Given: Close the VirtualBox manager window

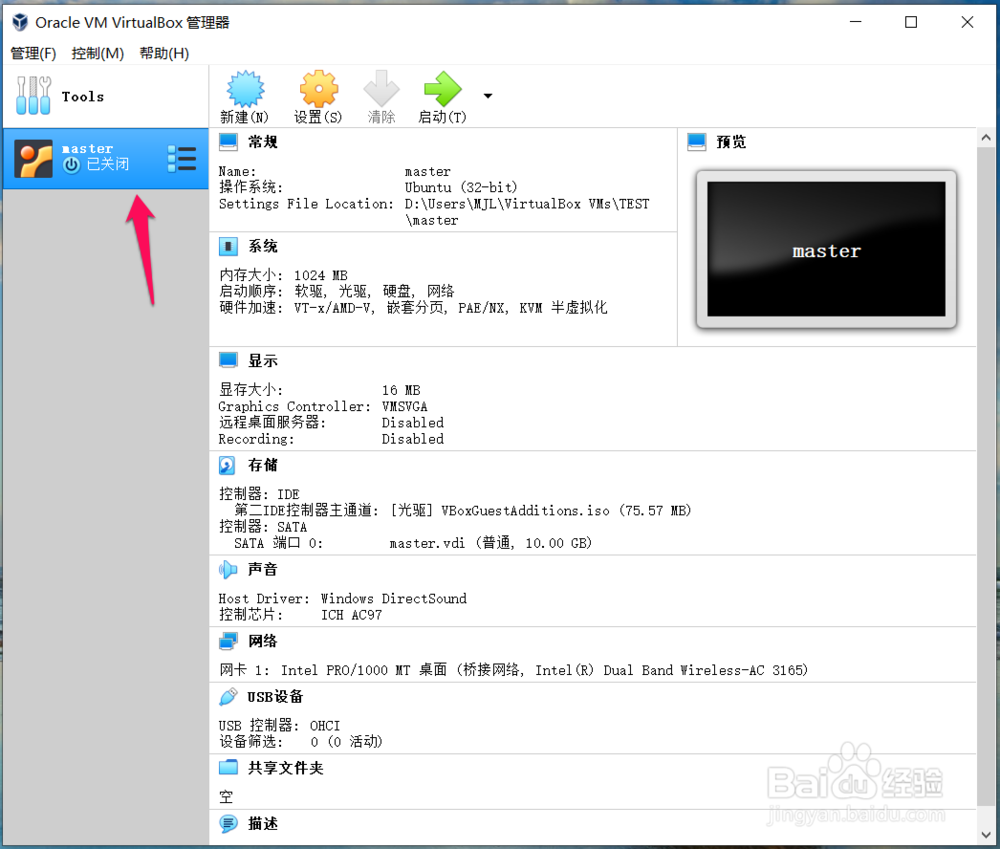Looking at the screenshot, I should tap(967, 22).
